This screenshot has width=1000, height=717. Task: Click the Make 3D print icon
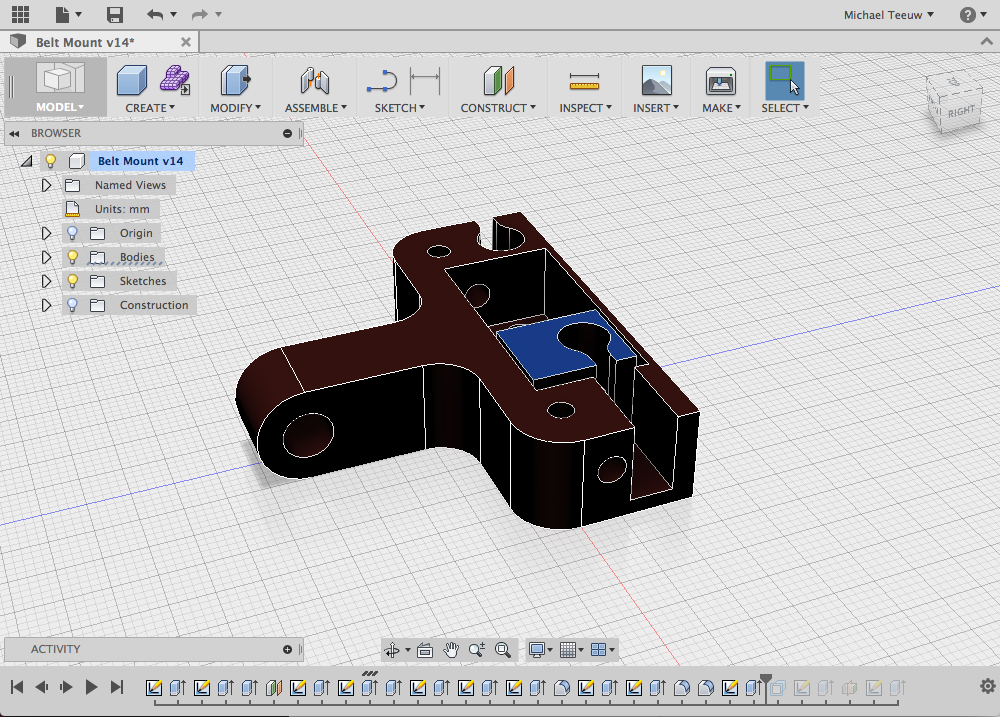click(x=720, y=81)
